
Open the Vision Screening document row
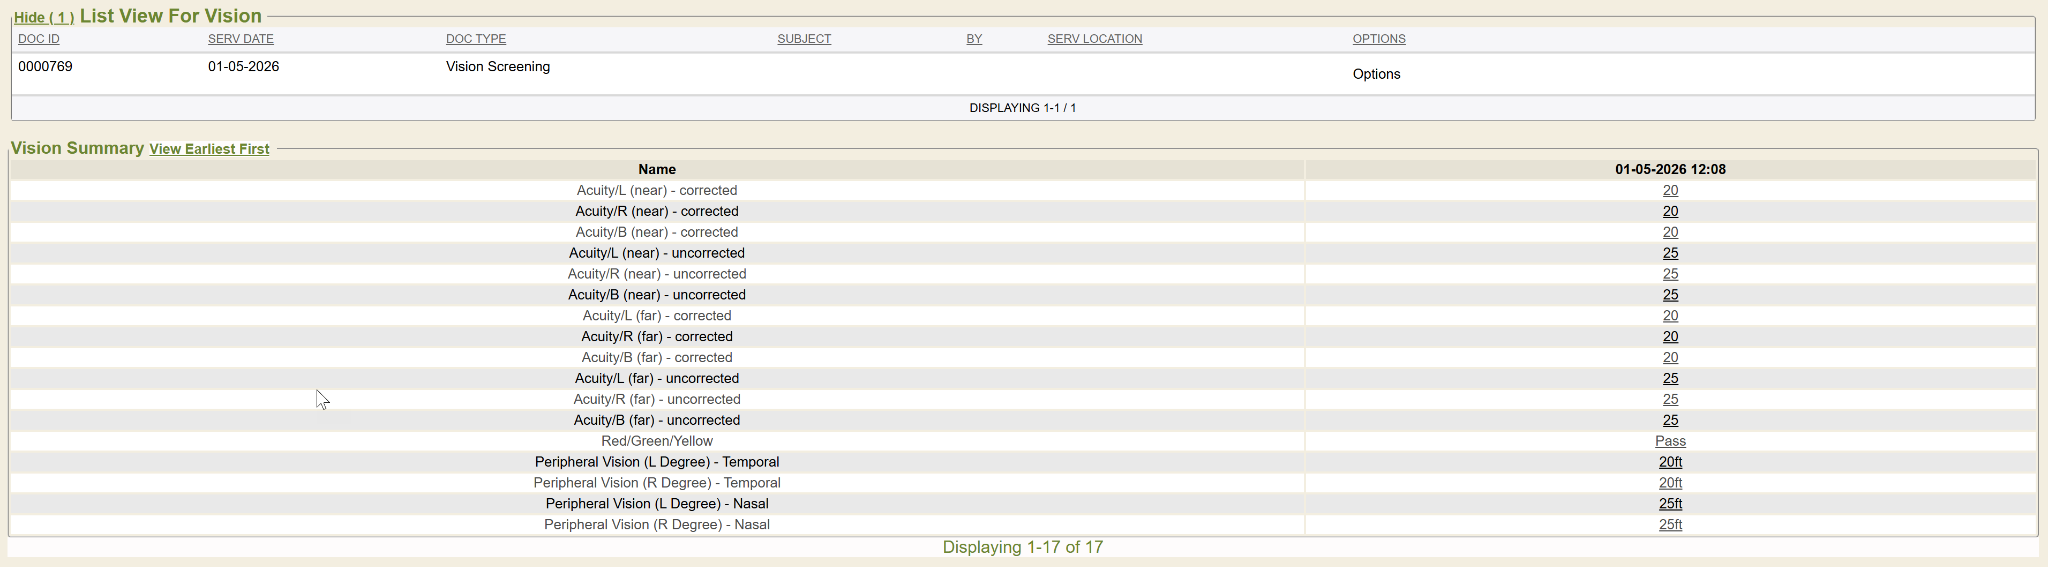(497, 67)
